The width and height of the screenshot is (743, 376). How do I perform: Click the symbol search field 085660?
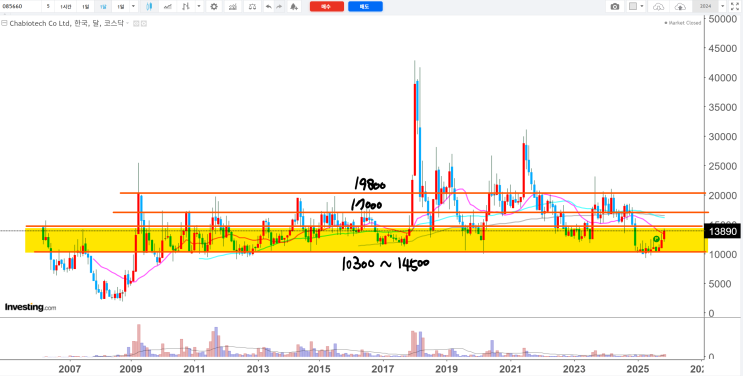pos(20,7)
